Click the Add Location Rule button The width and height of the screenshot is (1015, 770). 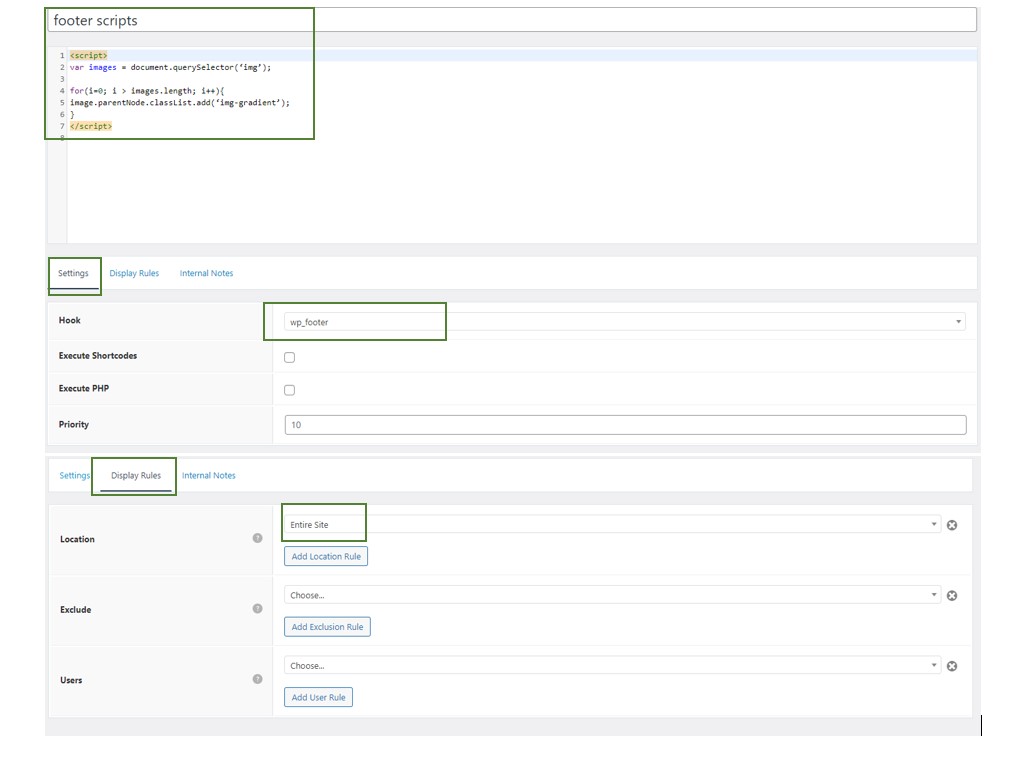tap(326, 556)
